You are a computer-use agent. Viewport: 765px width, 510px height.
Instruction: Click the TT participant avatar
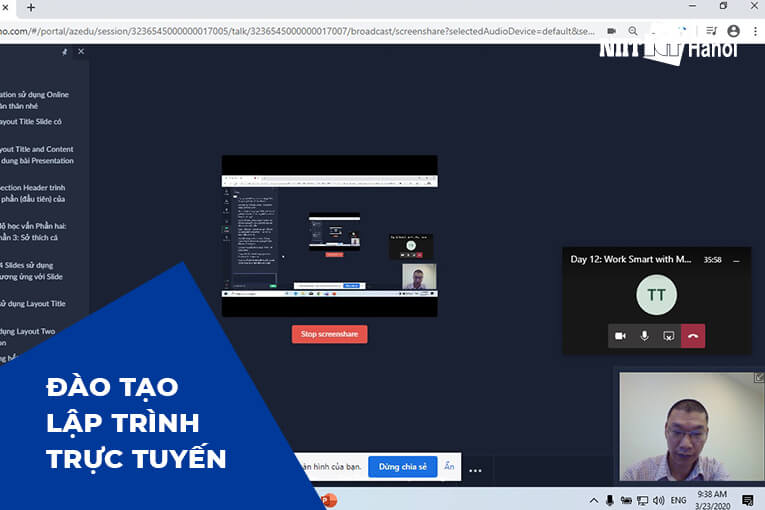point(656,295)
